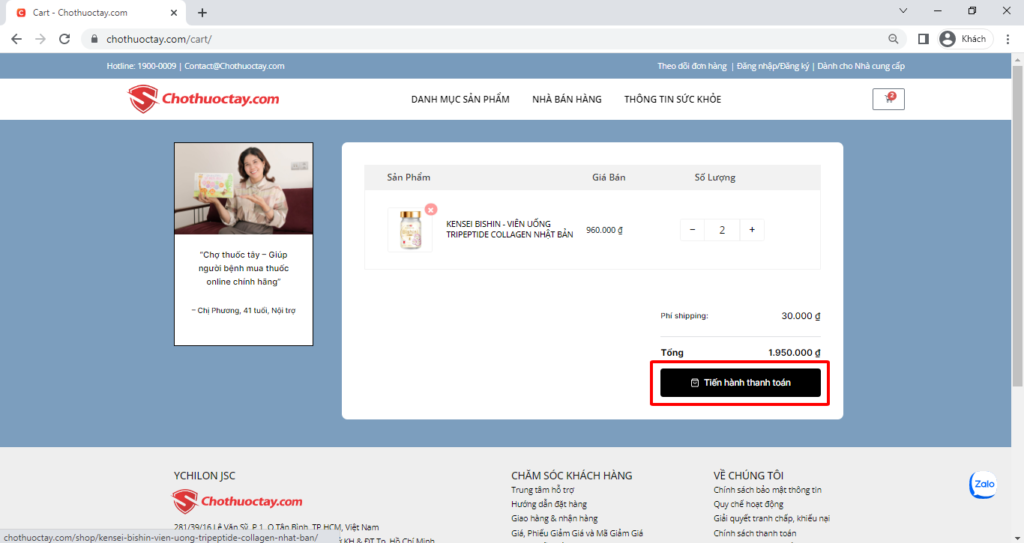Open DANH MỤC SẢN PHẨM menu

[460, 99]
